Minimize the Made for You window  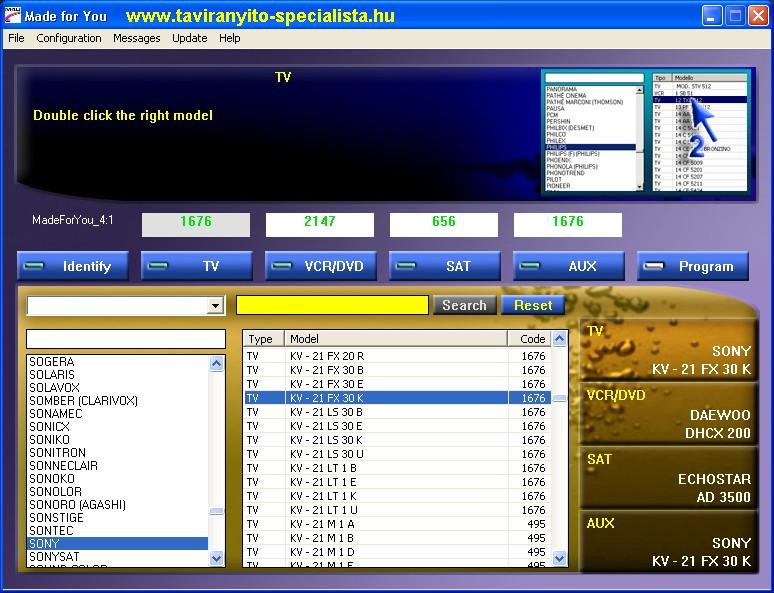(x=711, y=16)
